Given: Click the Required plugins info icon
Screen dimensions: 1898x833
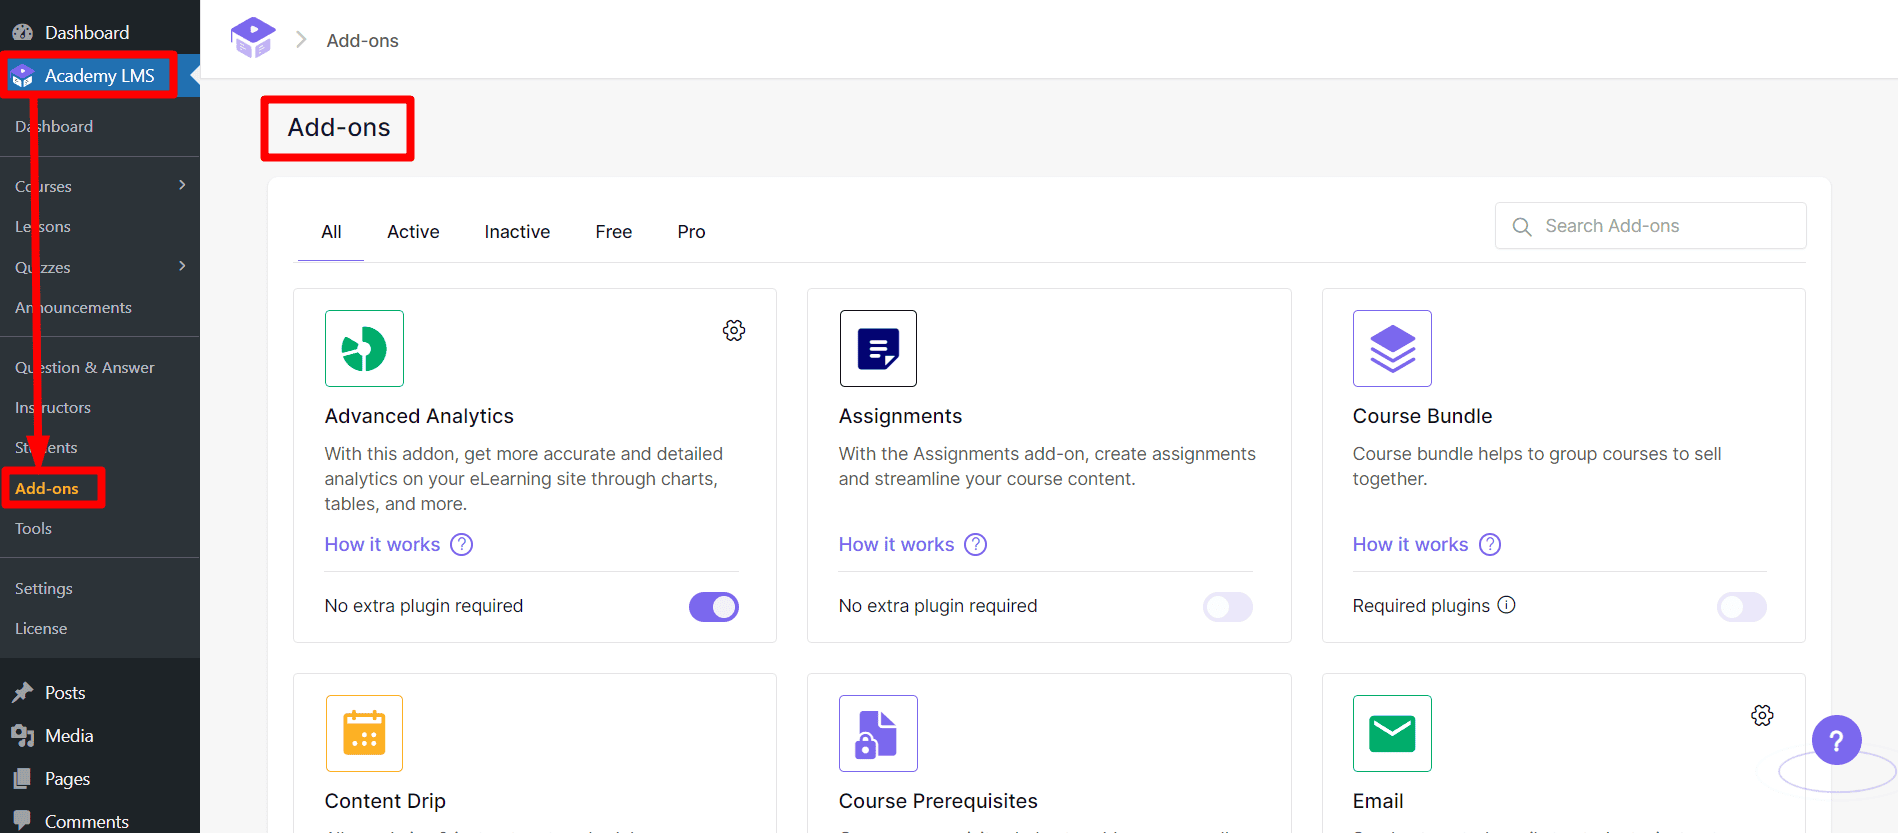Looking at the screenshot, I should coord(1506,605).
